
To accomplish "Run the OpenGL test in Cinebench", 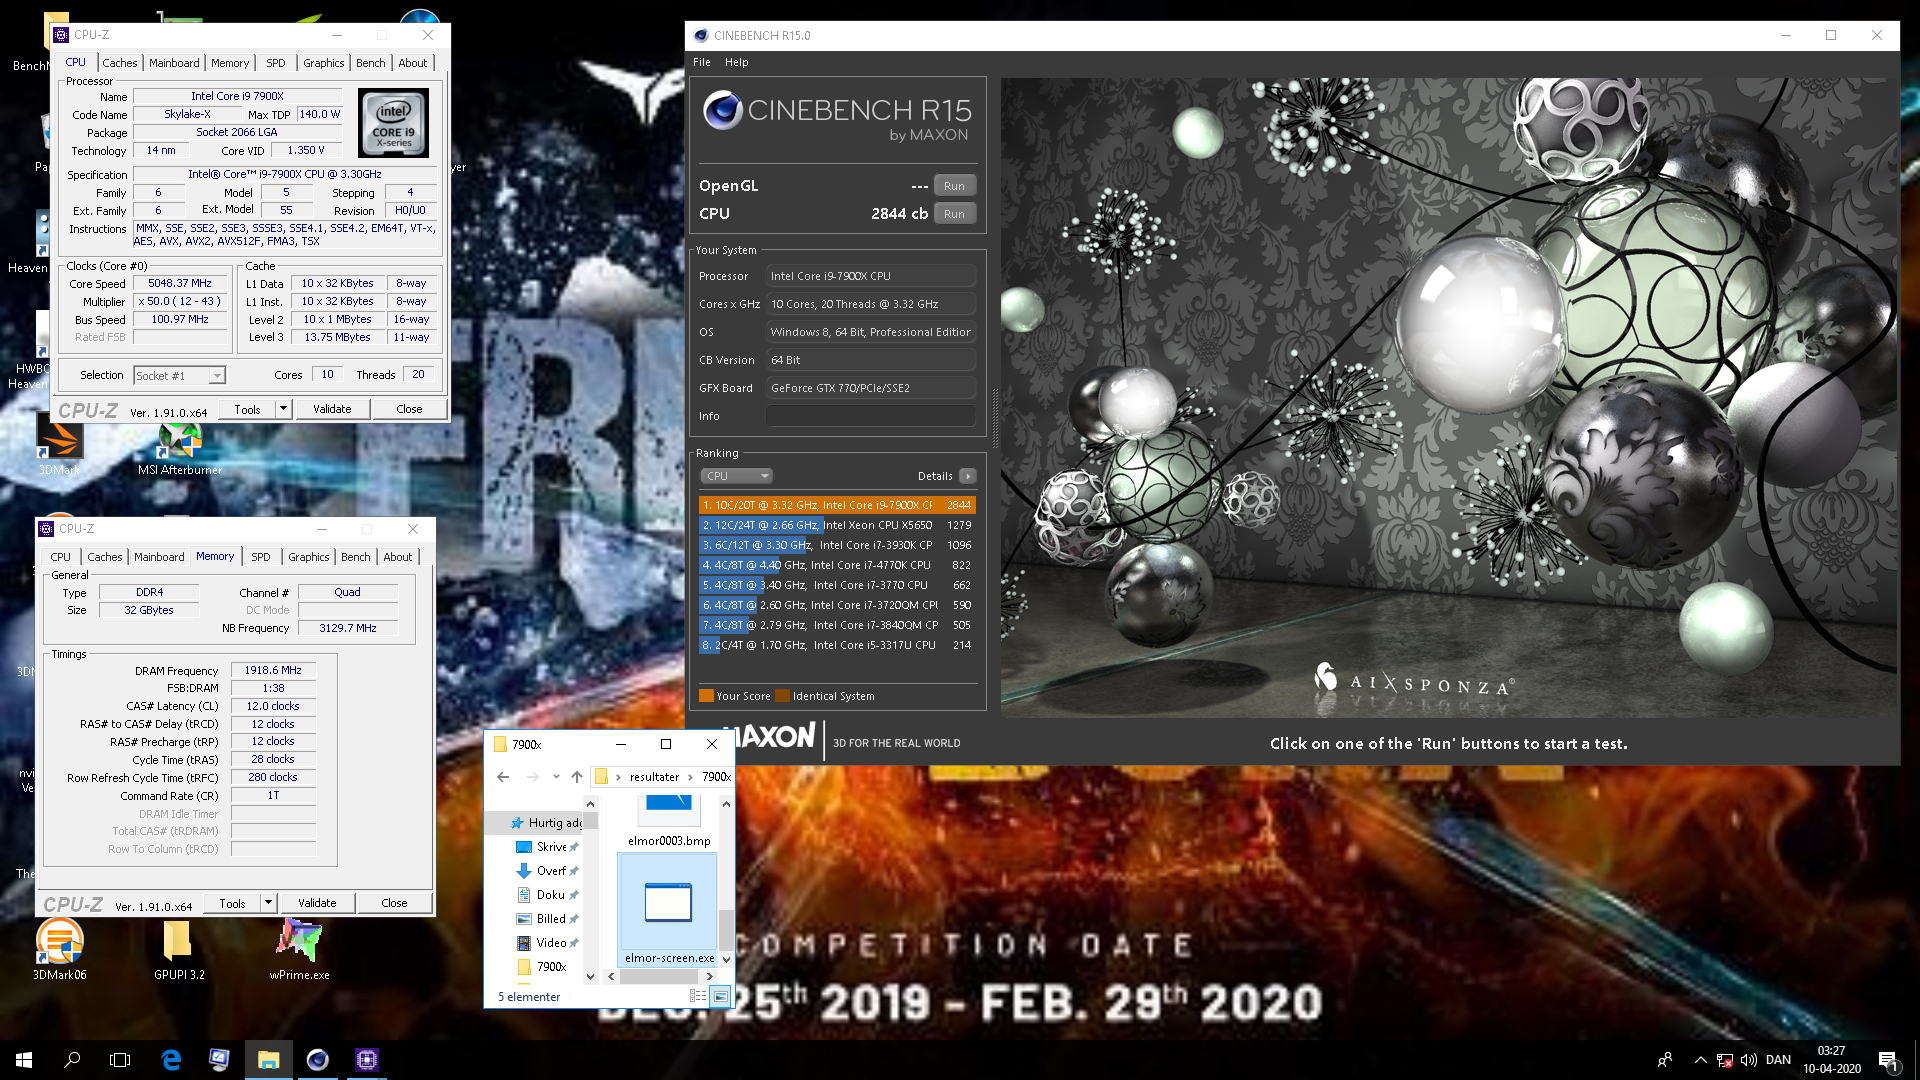I will tap(955, 186).
